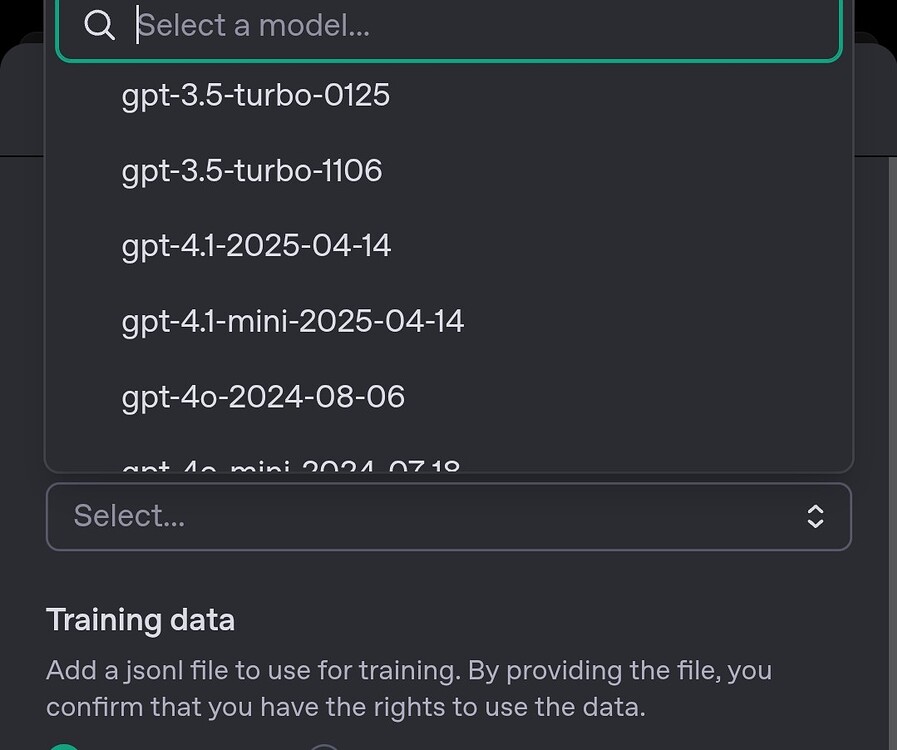
Task: Click the jsonl training instructions text
Action: (408, 688)
